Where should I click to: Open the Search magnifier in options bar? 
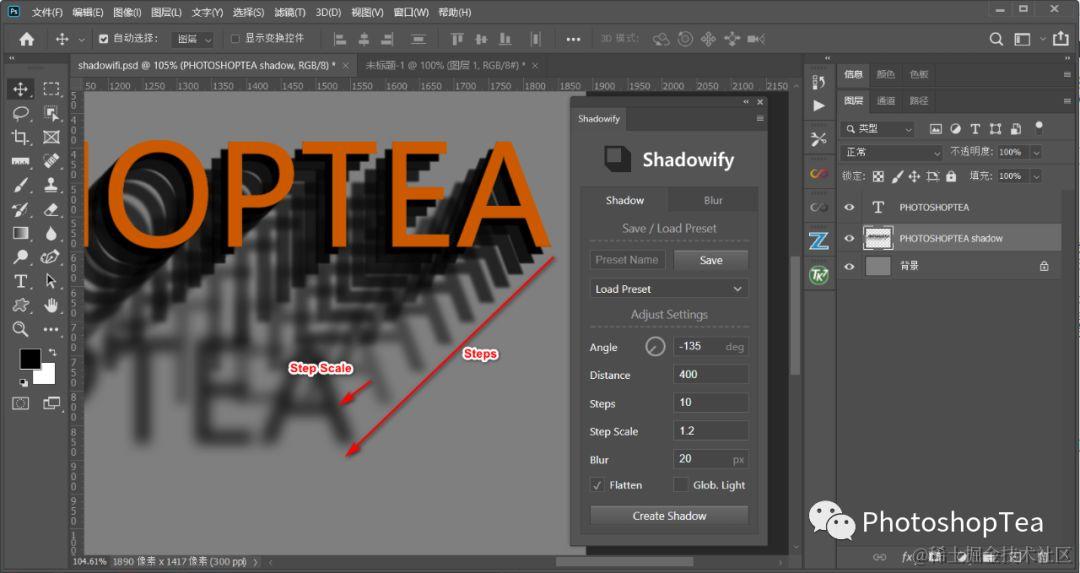(x=996, y=39)
